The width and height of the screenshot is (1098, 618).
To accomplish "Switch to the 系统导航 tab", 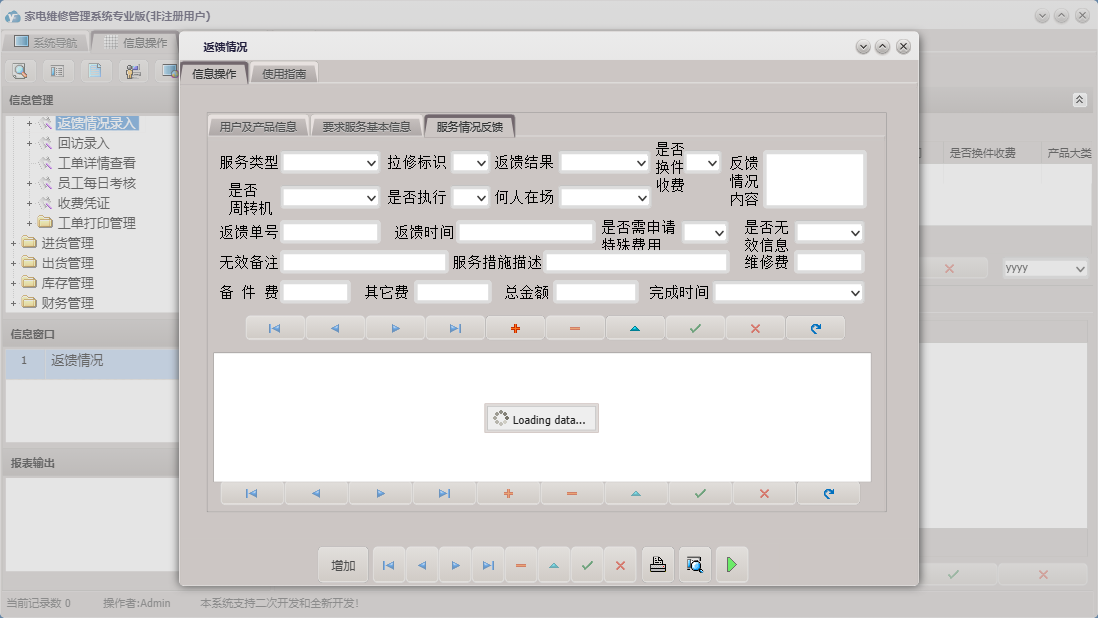I will 56,42.
